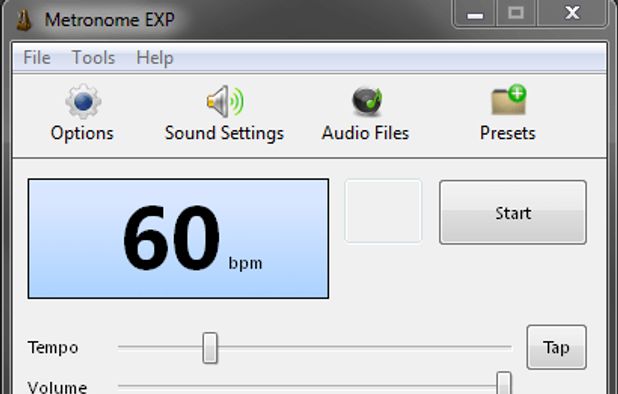Click the Tempo label text
Screen dimensions: 618x394
53,348
